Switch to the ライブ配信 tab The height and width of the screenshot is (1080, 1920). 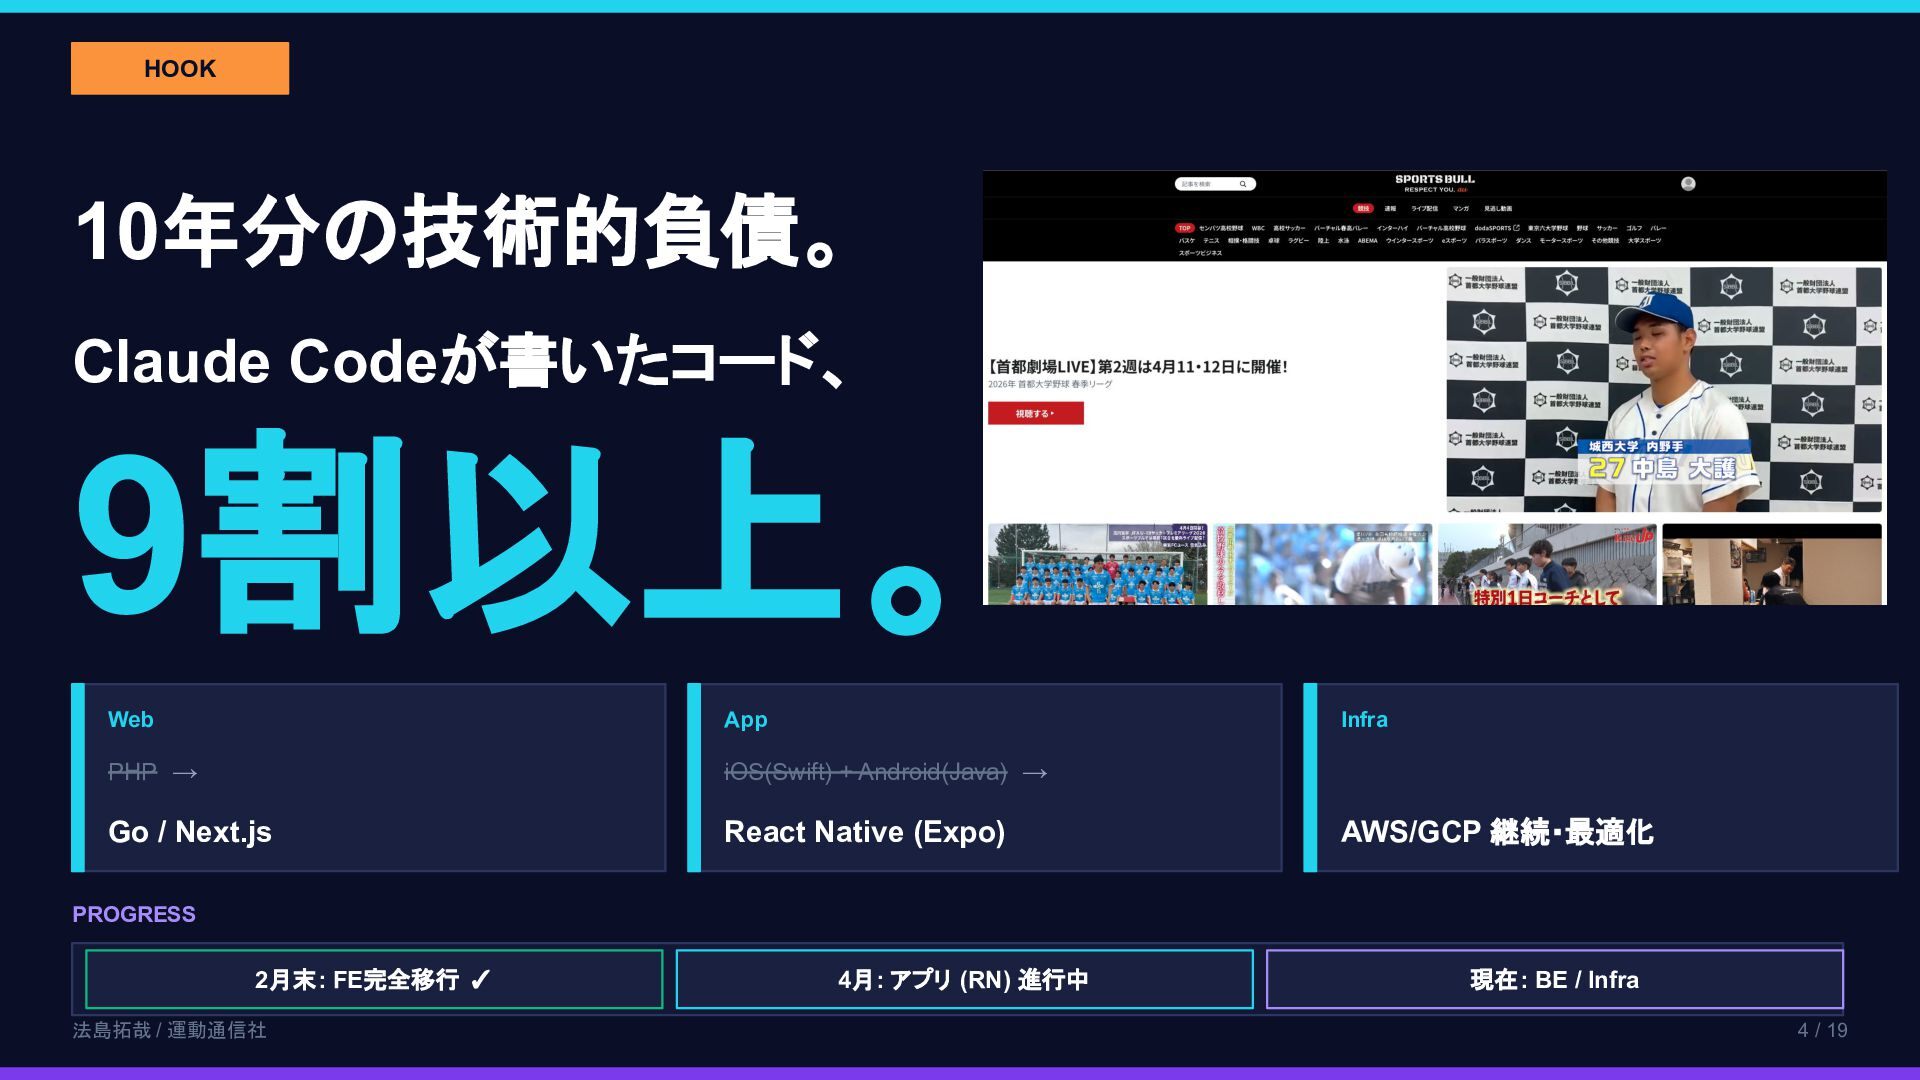point(1424,209)
